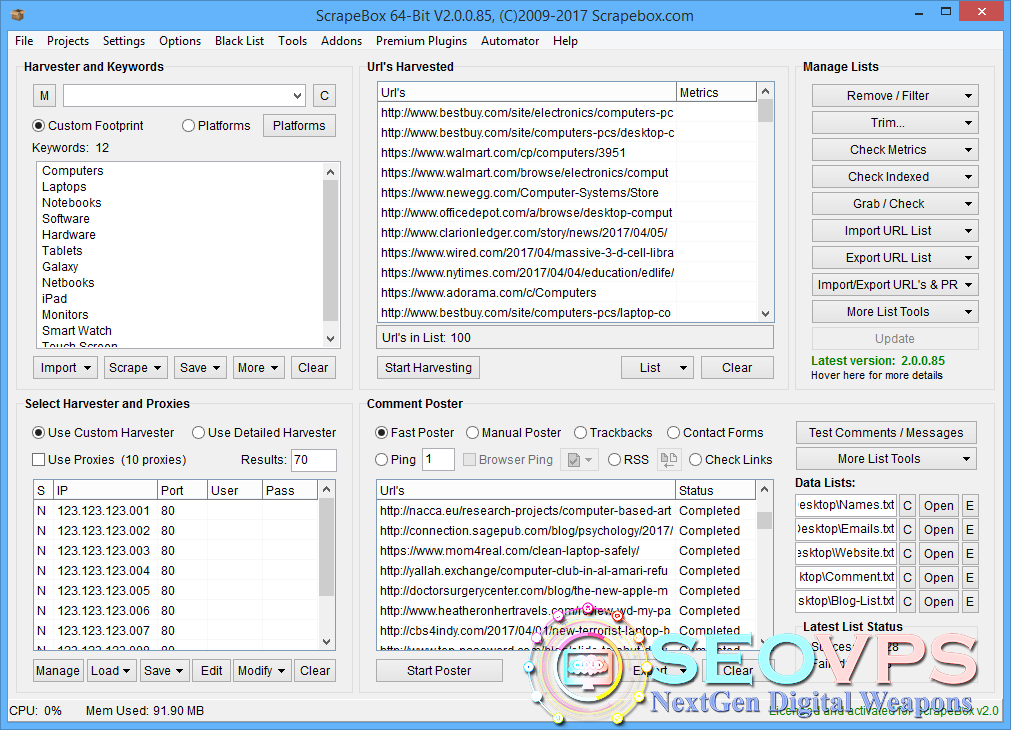
Task: Click the Ping count input field
Action: tap(438, 460)
